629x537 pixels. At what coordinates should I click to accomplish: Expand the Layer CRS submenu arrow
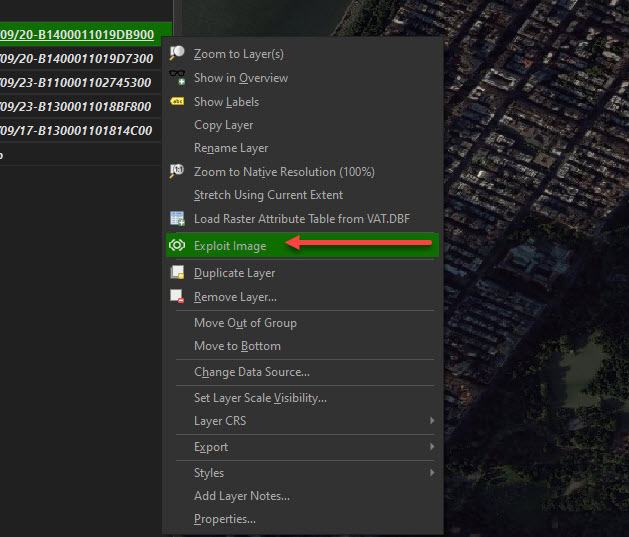tap(432, 421)
